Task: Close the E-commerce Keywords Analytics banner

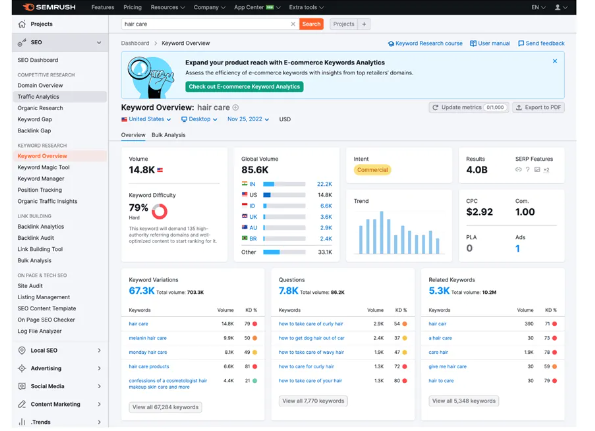Action: 555,61
